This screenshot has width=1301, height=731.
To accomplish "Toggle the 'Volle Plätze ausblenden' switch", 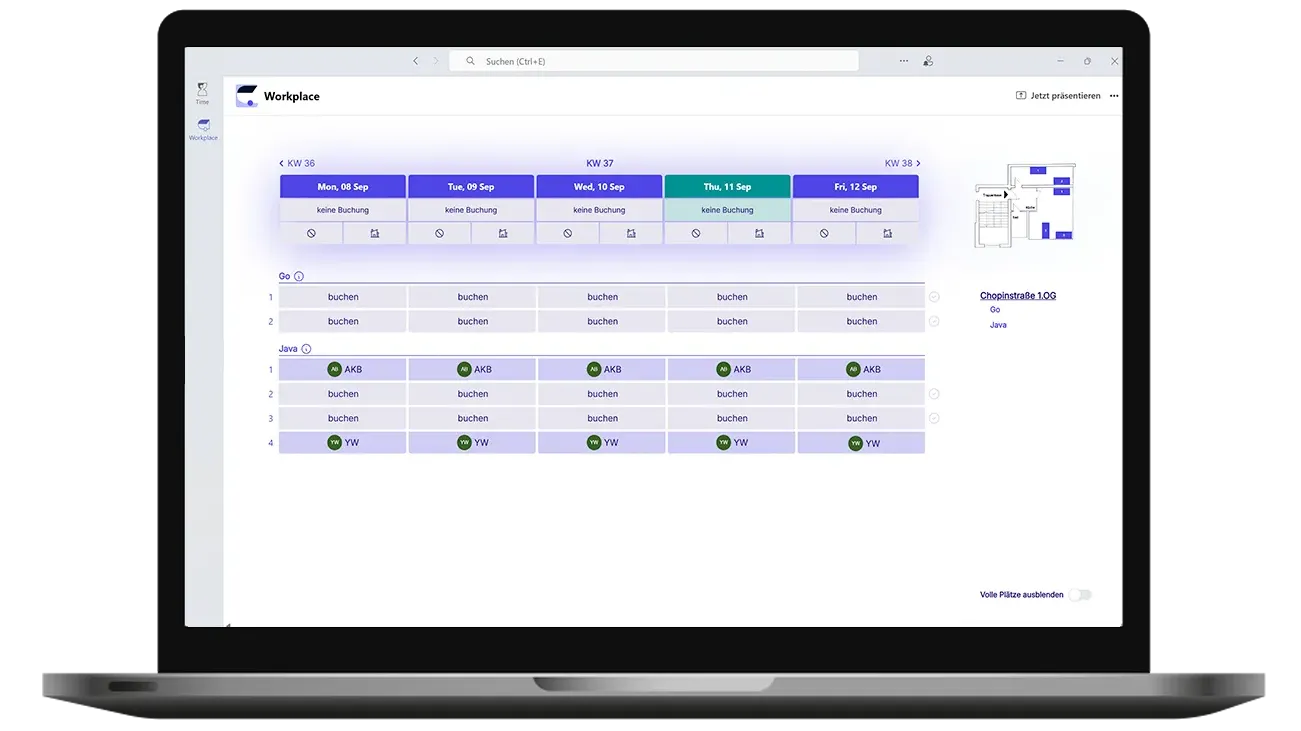I will point(1079,595).
